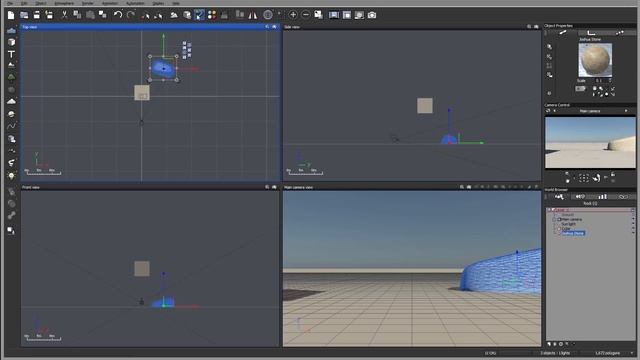640x360 pixels.
Task: Click the camera render icon
Action: (x=372, y=15)
